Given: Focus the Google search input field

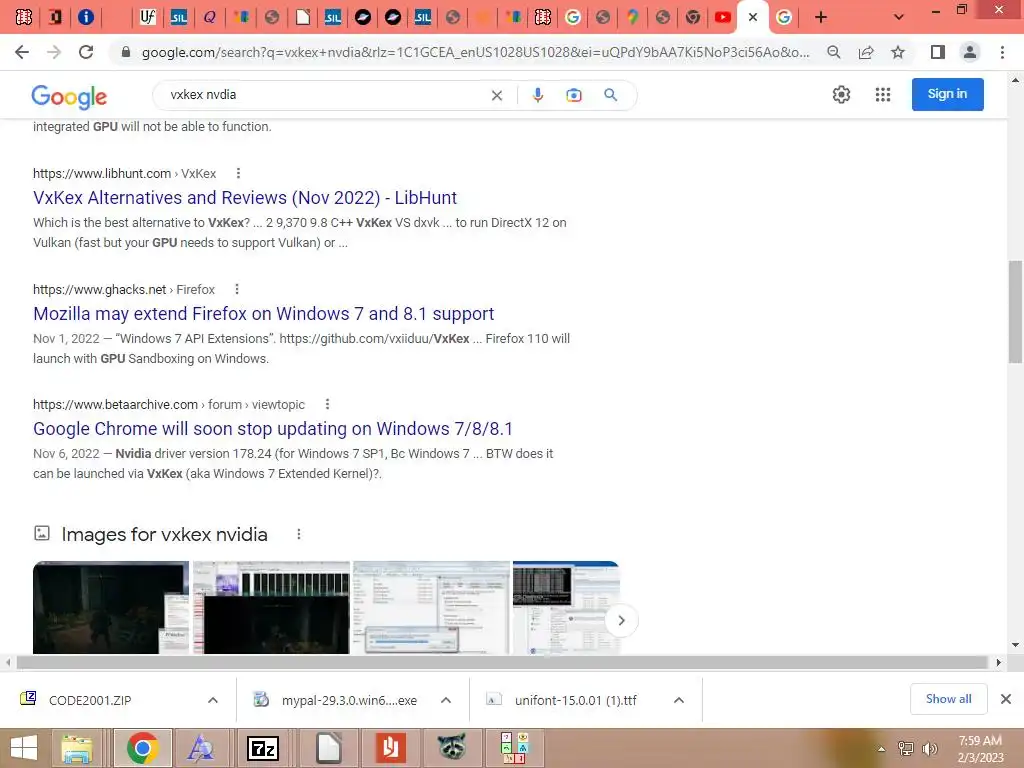Looking at the screenshot, I should tap(325, 95).
